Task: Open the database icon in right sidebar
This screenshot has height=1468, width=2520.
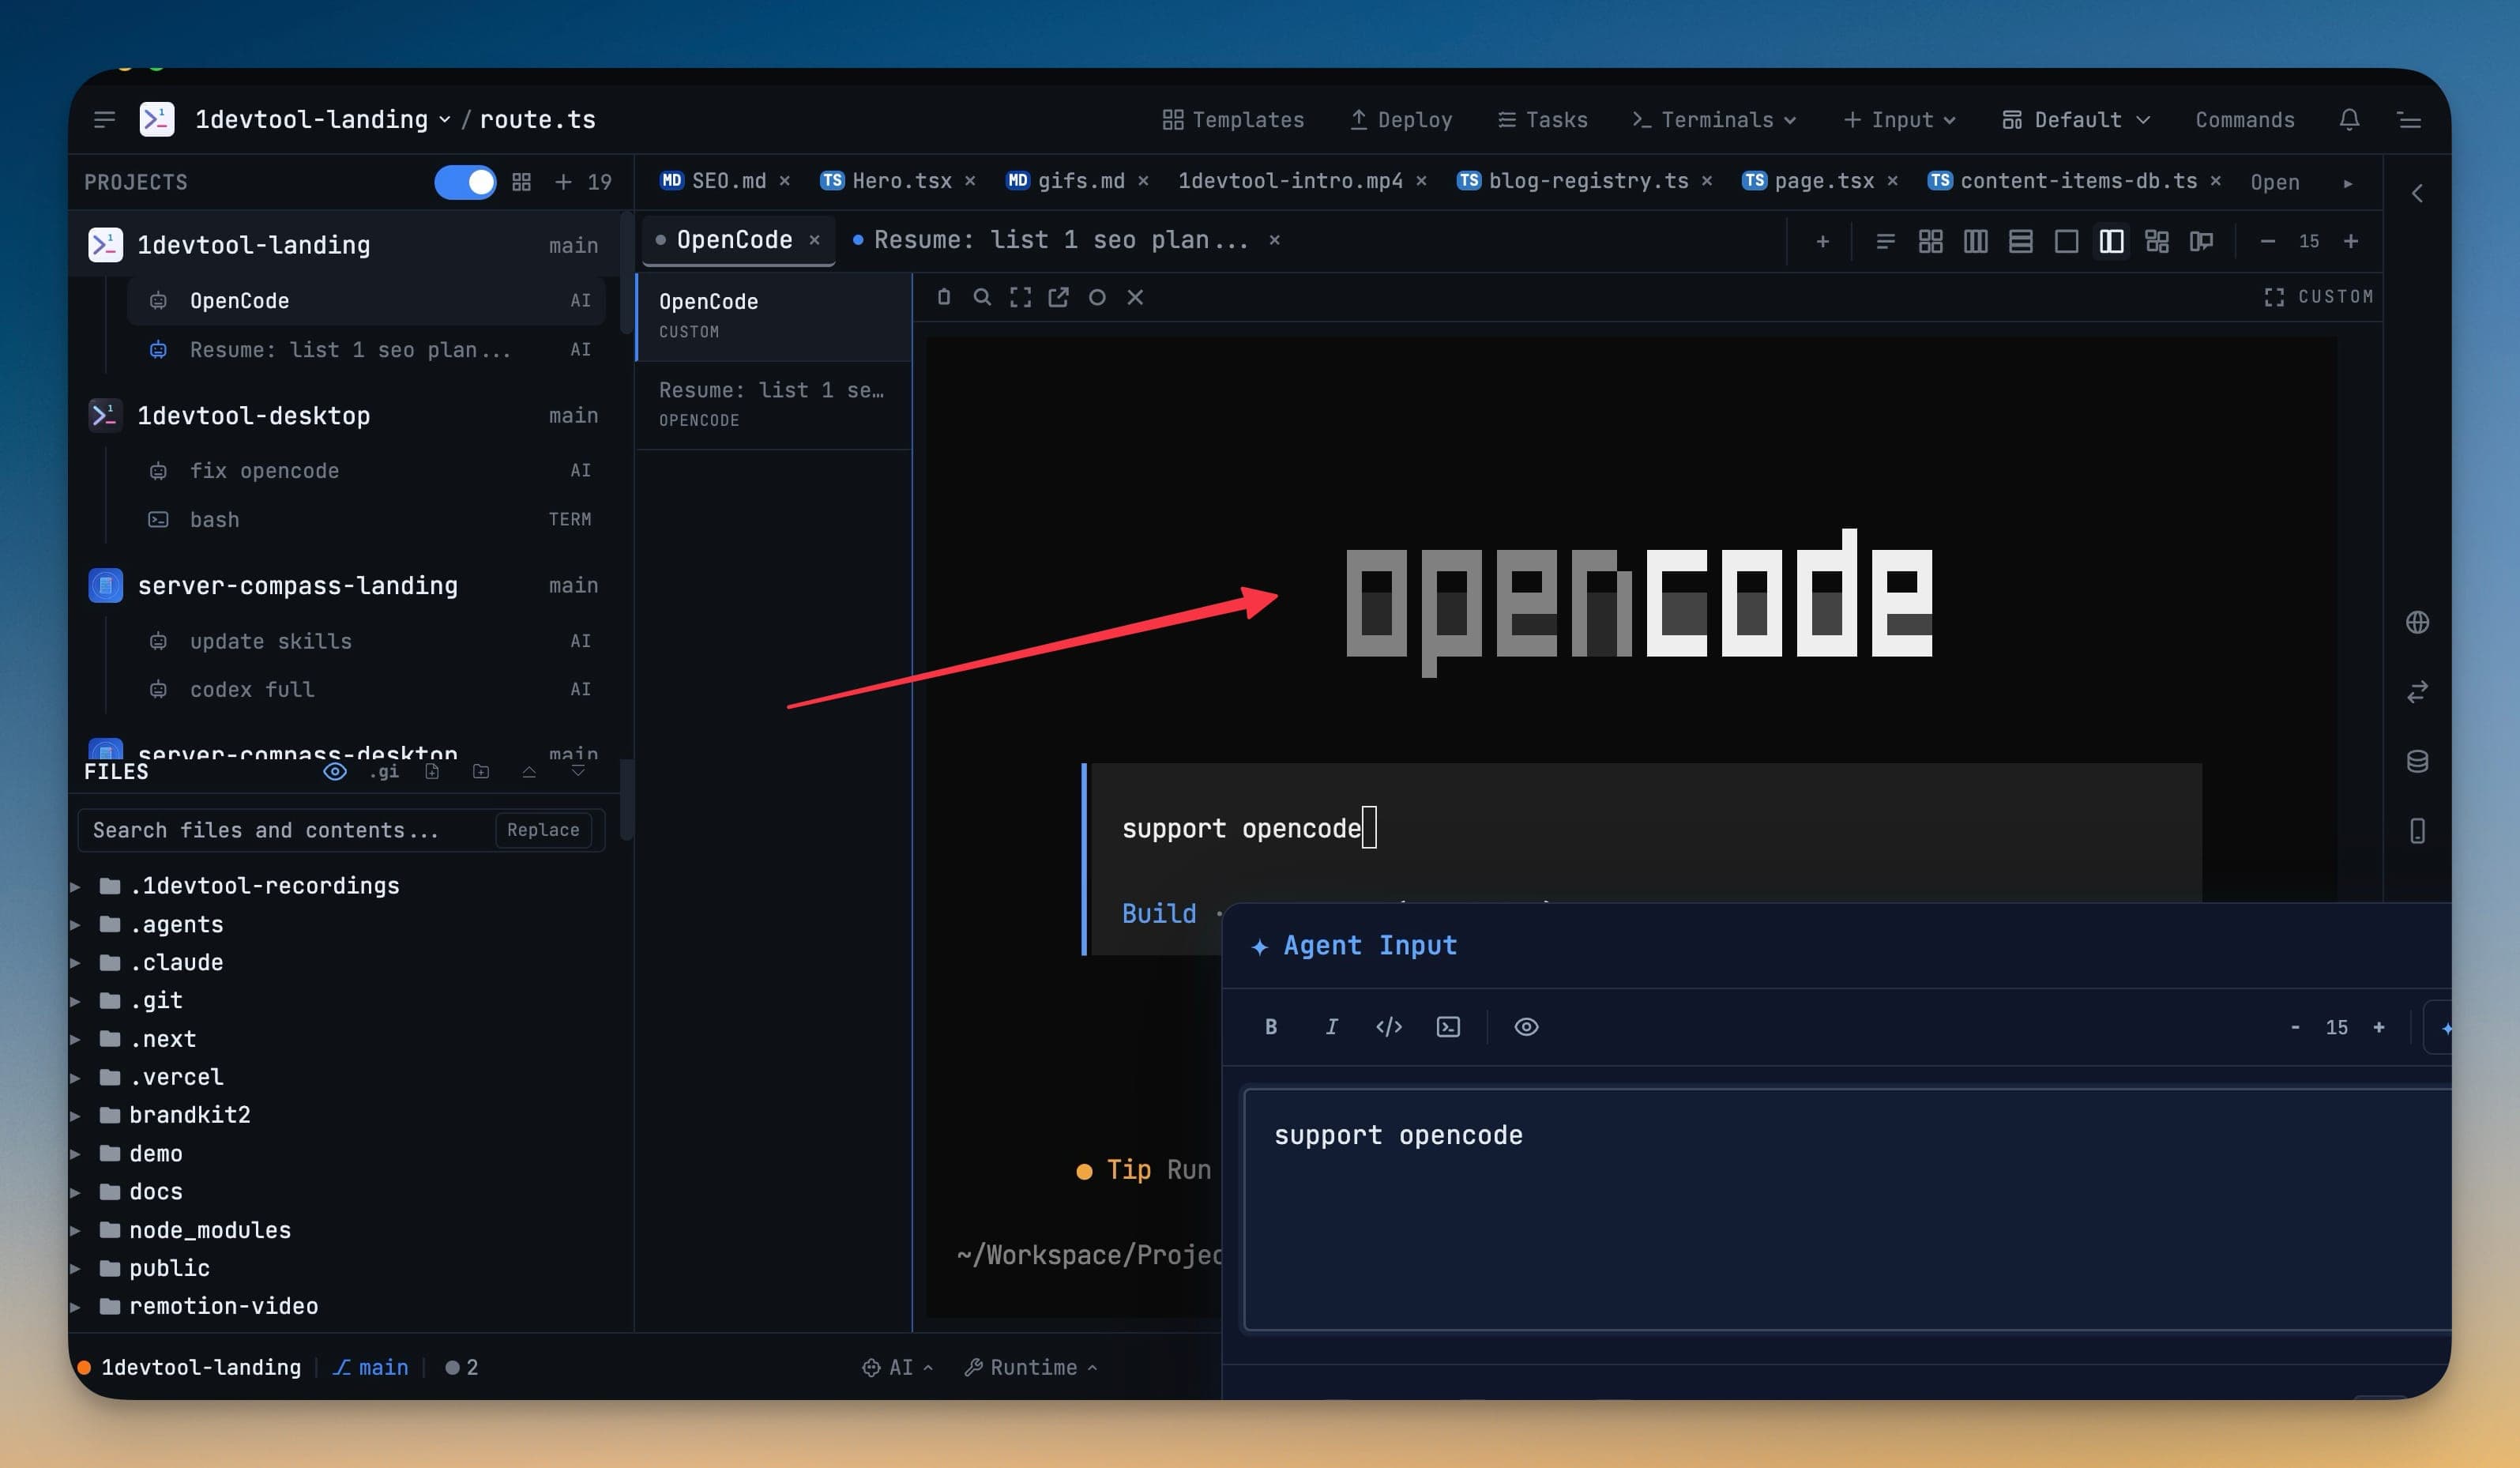Action: click(2416, 761)
